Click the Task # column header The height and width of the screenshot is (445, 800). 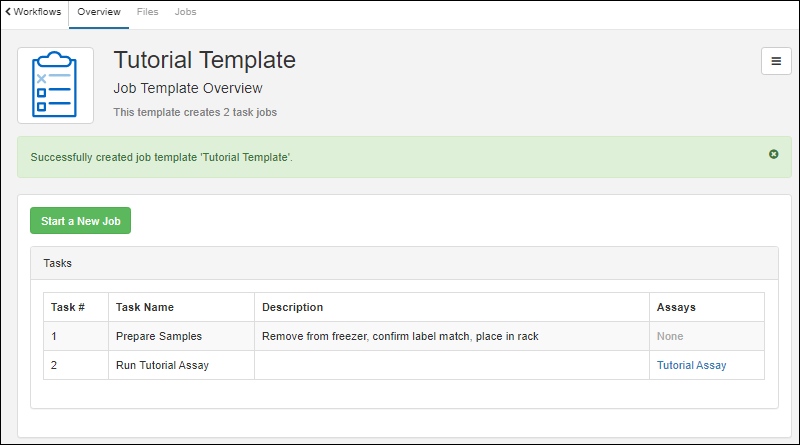68,307
